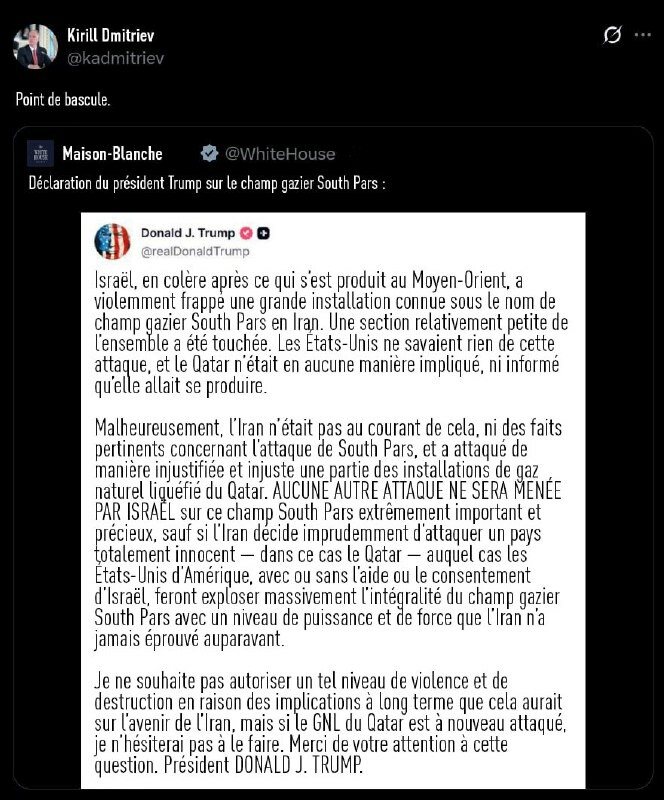
Task: Click the White House profile icon
Action: (x=40, y=153)
